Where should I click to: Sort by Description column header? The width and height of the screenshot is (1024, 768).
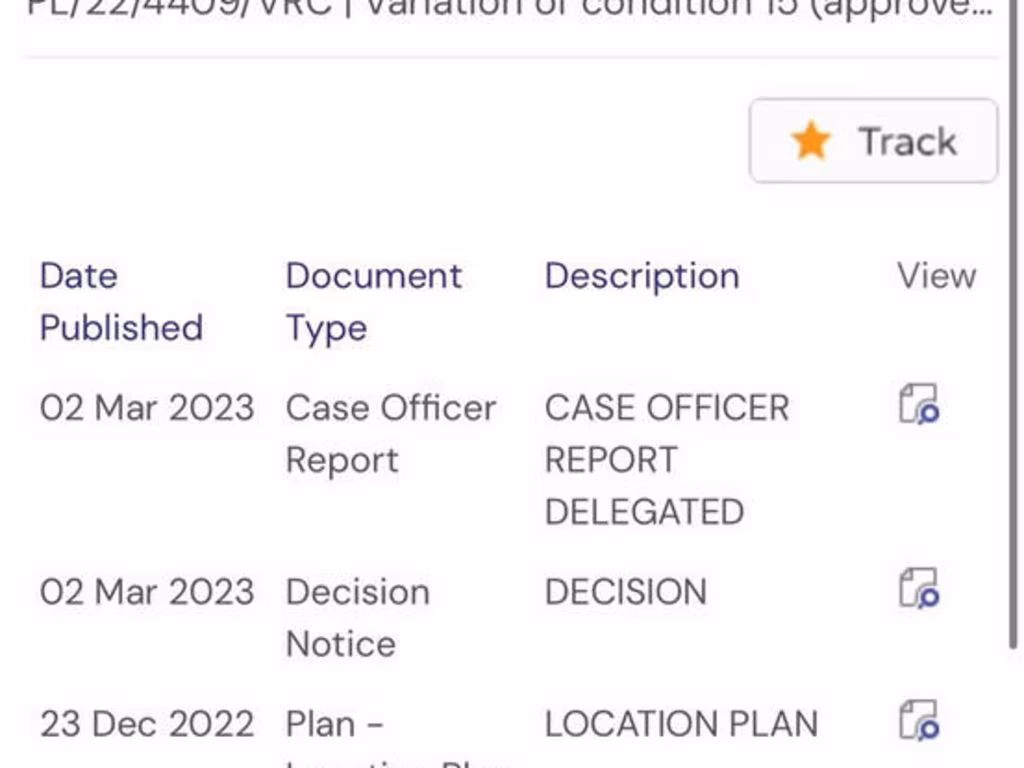pos(642,276)
